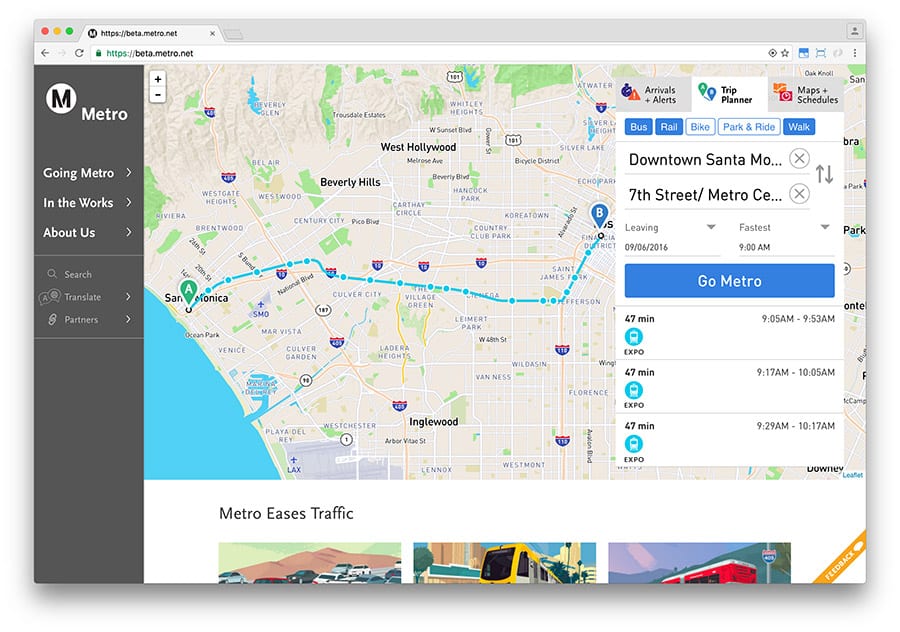Click the Inglewood map label

pyautogui.click(x=433, y=422)
